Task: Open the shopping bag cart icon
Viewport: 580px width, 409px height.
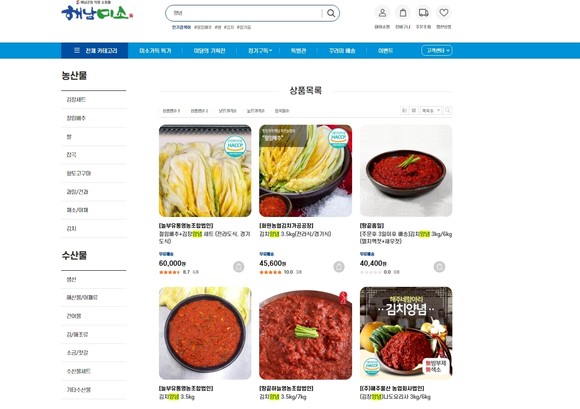Action: click(403, 13)
